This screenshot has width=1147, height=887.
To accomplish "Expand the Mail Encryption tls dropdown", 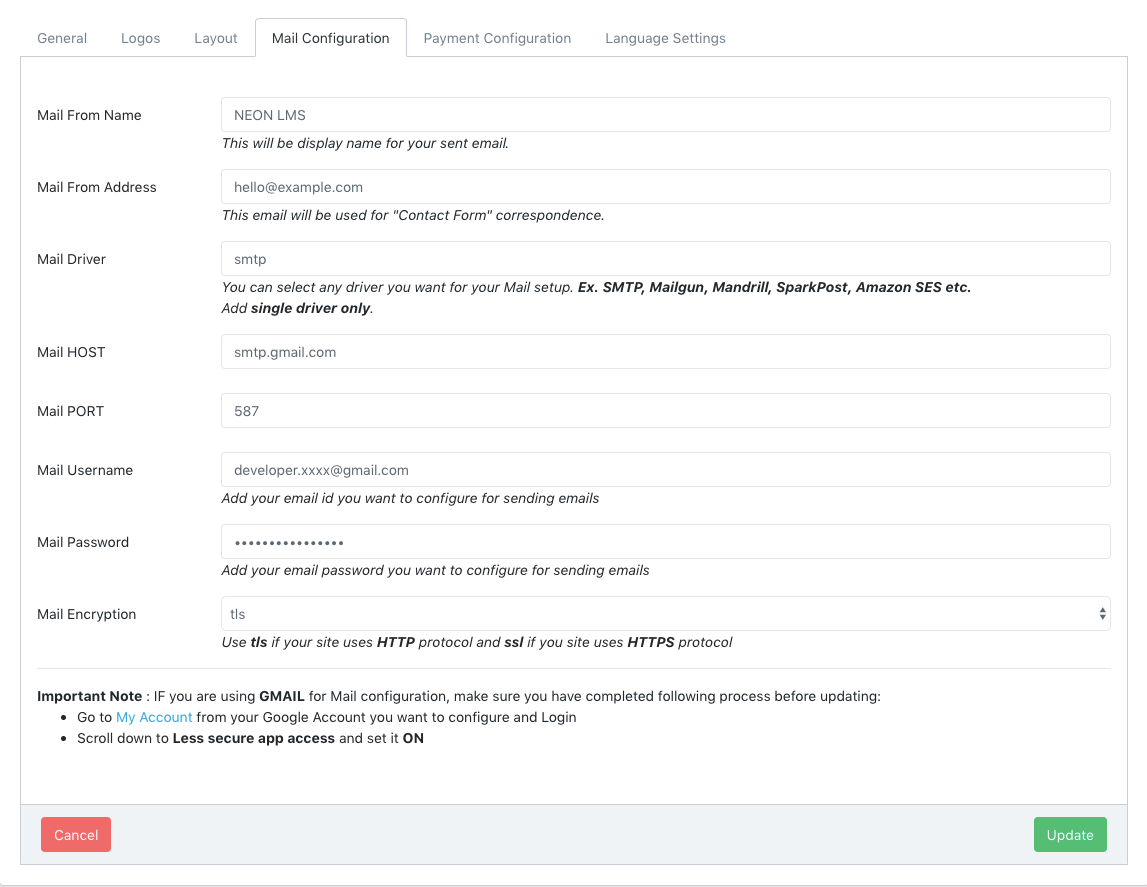I will 665,614.
